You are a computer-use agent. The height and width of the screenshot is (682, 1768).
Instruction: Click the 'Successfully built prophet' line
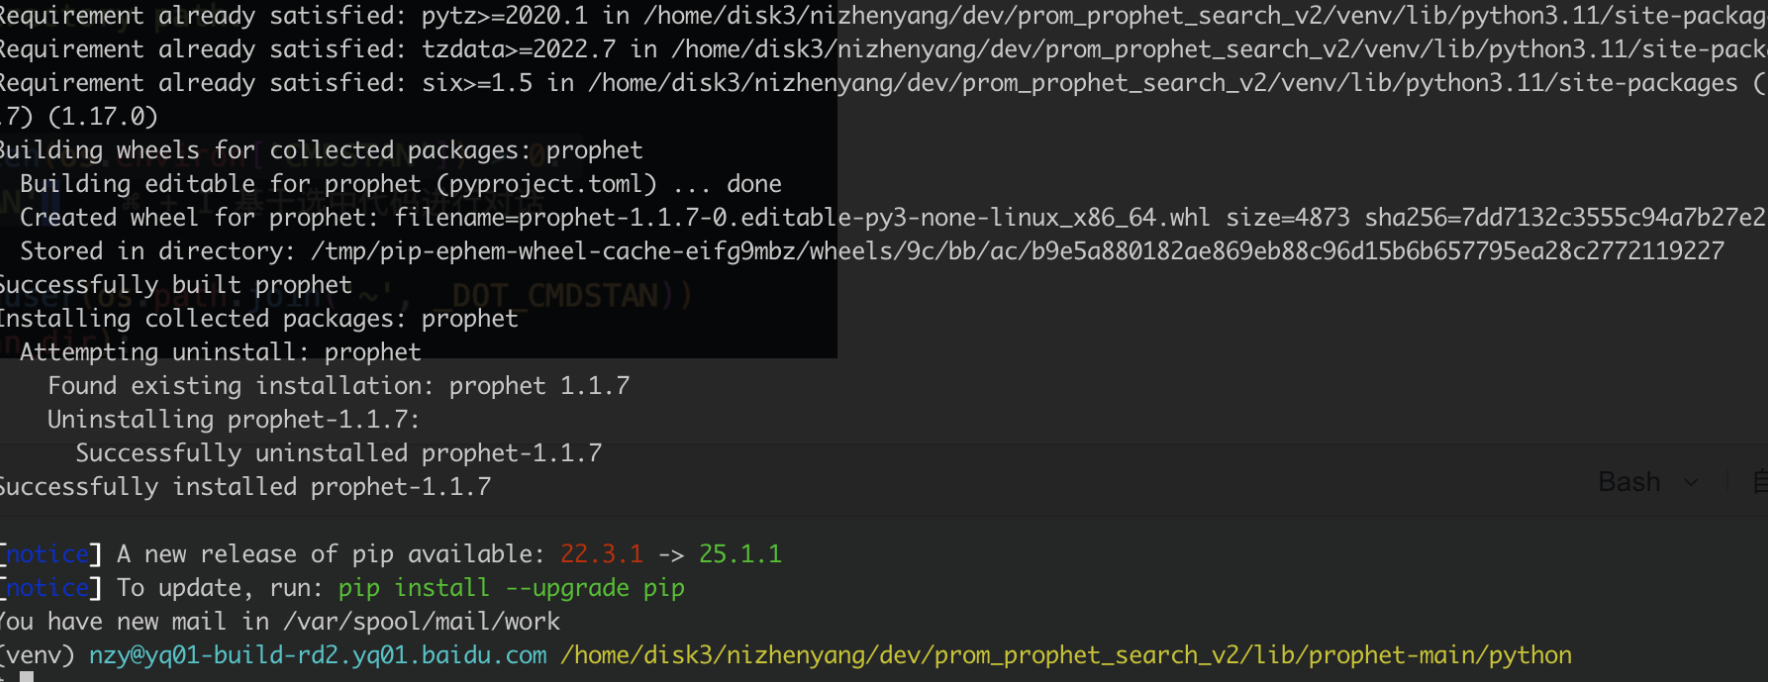(x=176, y=285)
